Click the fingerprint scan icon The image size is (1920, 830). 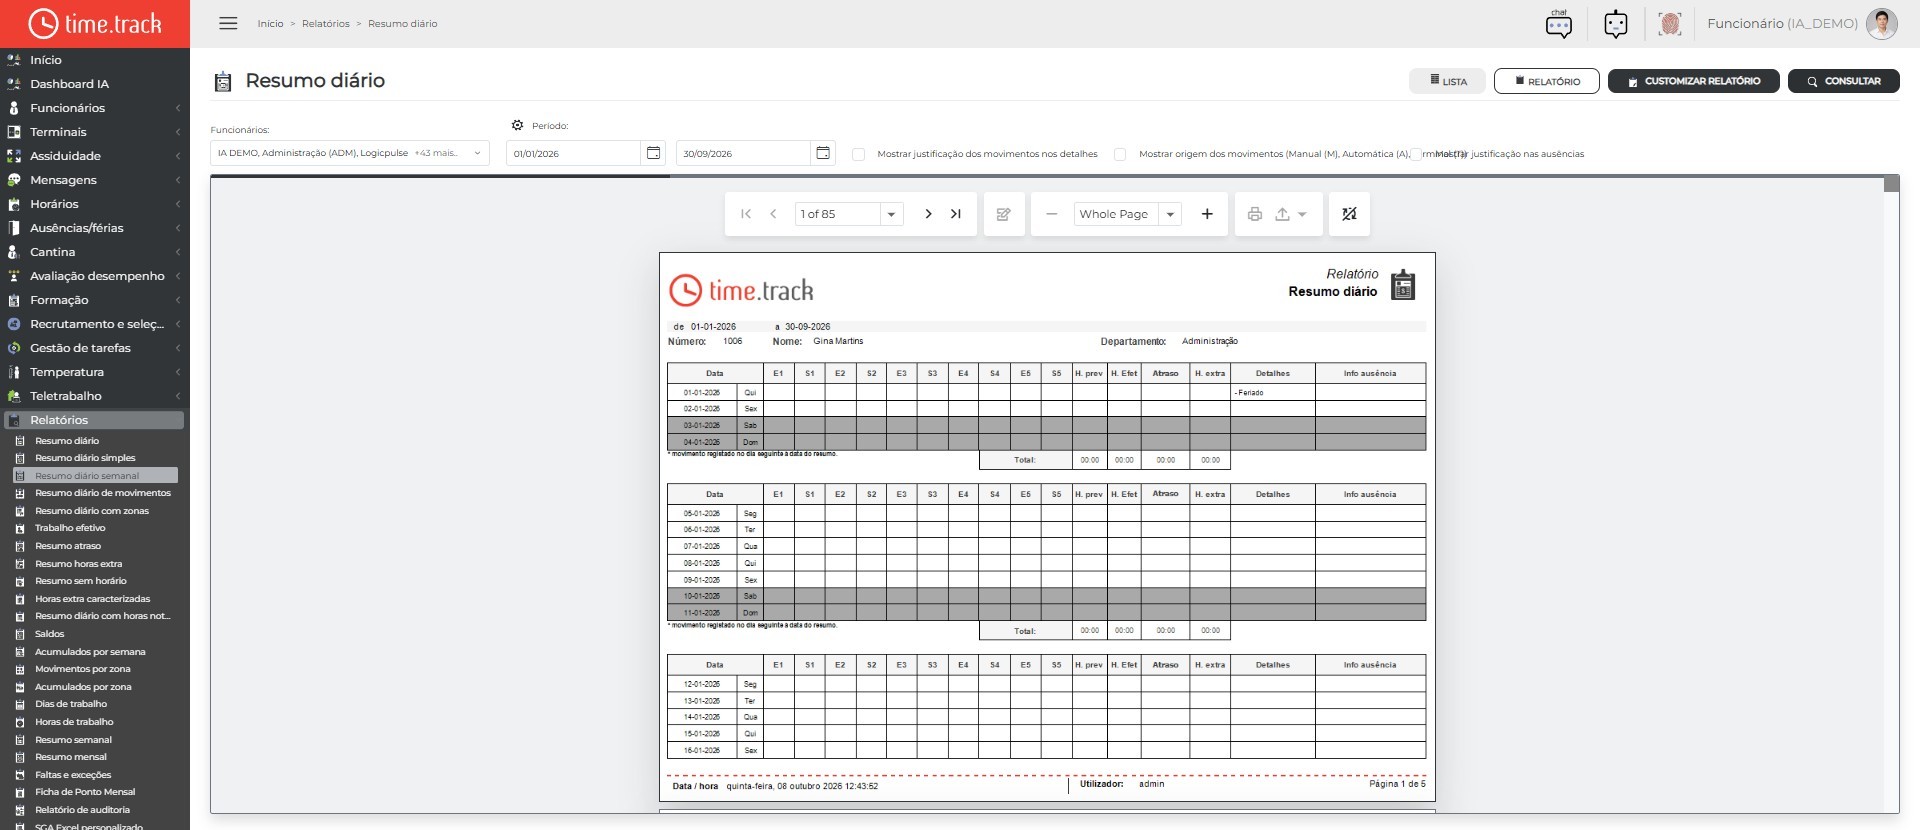pyautogui.click(x=1669, y=24)
